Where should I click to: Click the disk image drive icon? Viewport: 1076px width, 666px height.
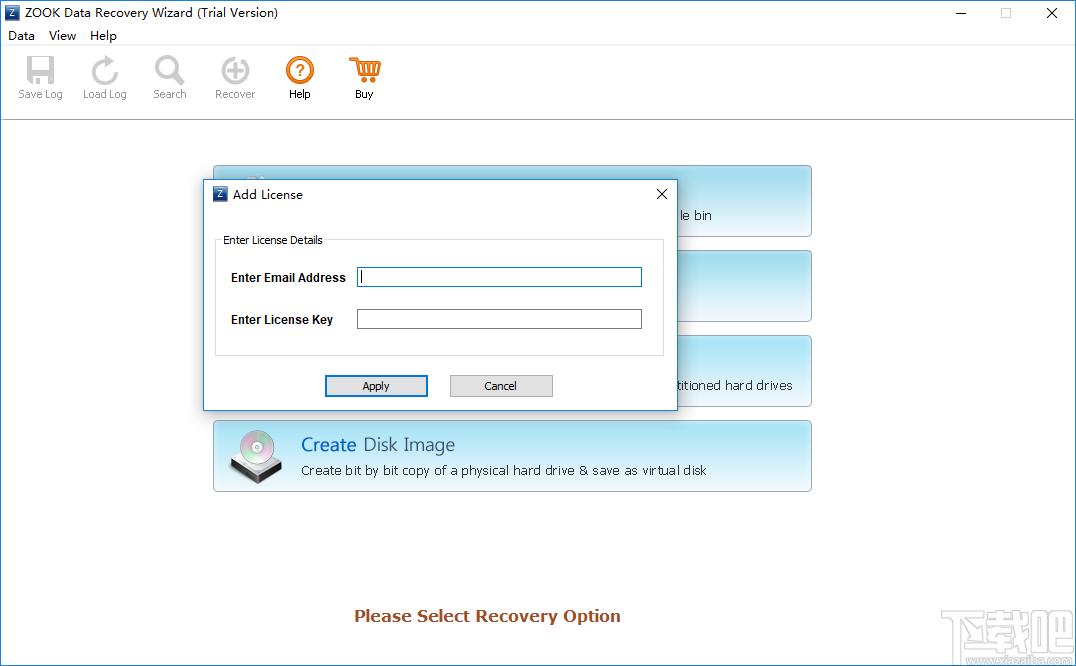[x=256, y=456]
